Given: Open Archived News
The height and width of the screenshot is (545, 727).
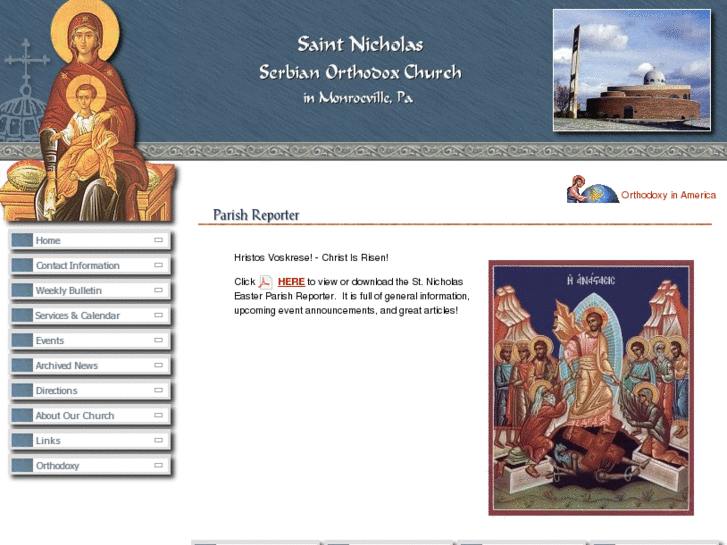Looking at the screenshot, I should 90,365.
